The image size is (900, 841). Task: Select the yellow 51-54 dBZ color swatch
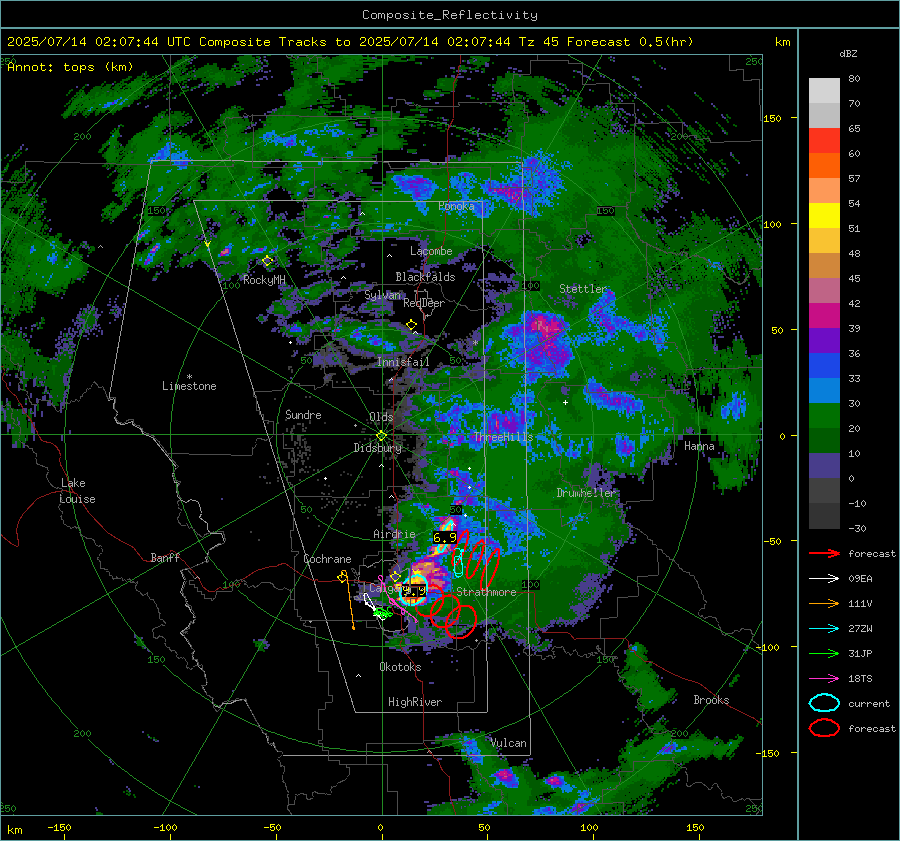click(x=824, y=216)
